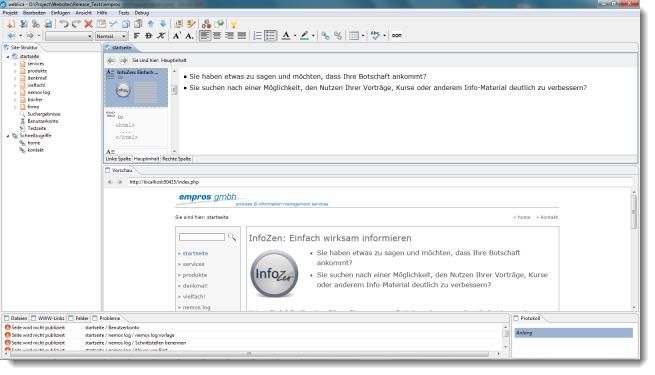Click the remove link icon
This screenshot has height=375, width=655.
point(338,36)
